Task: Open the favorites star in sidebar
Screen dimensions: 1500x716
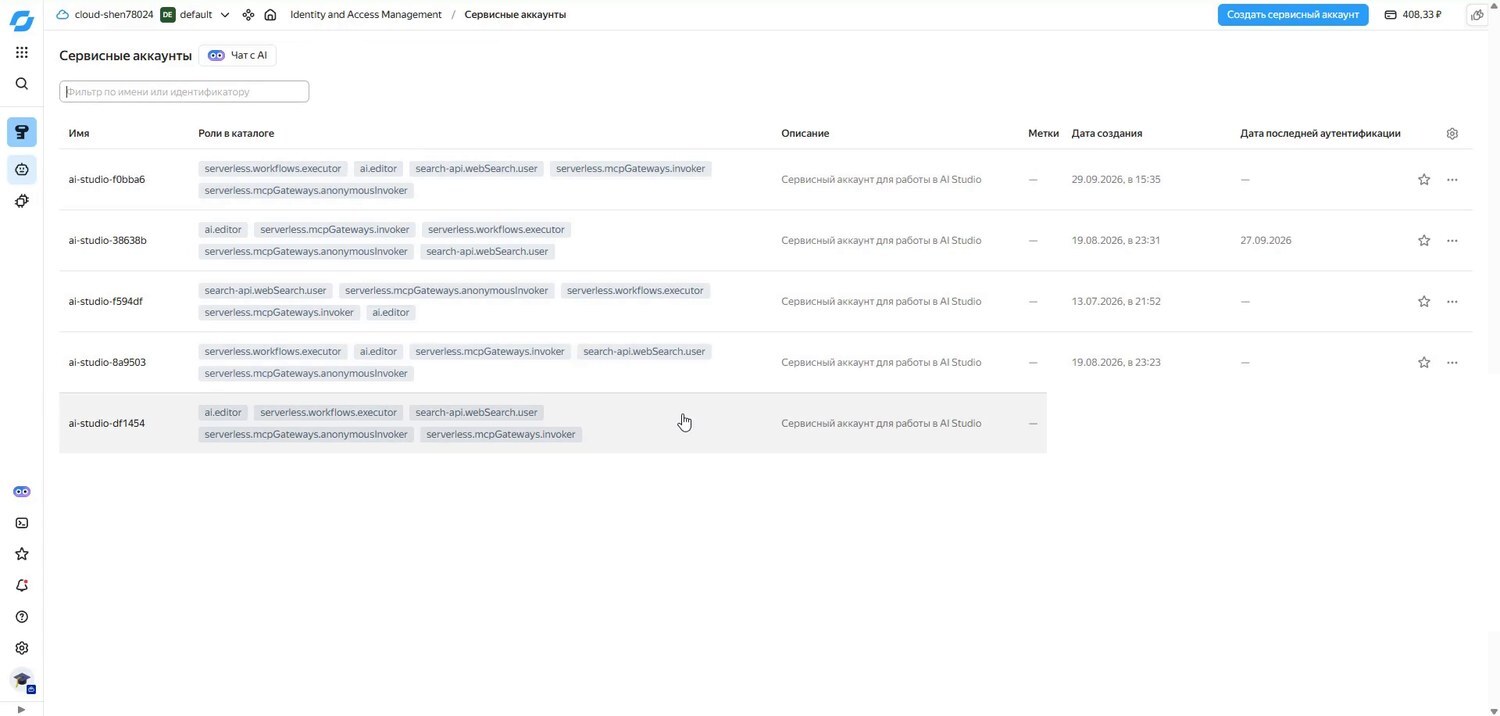Action: coord(22,554)
